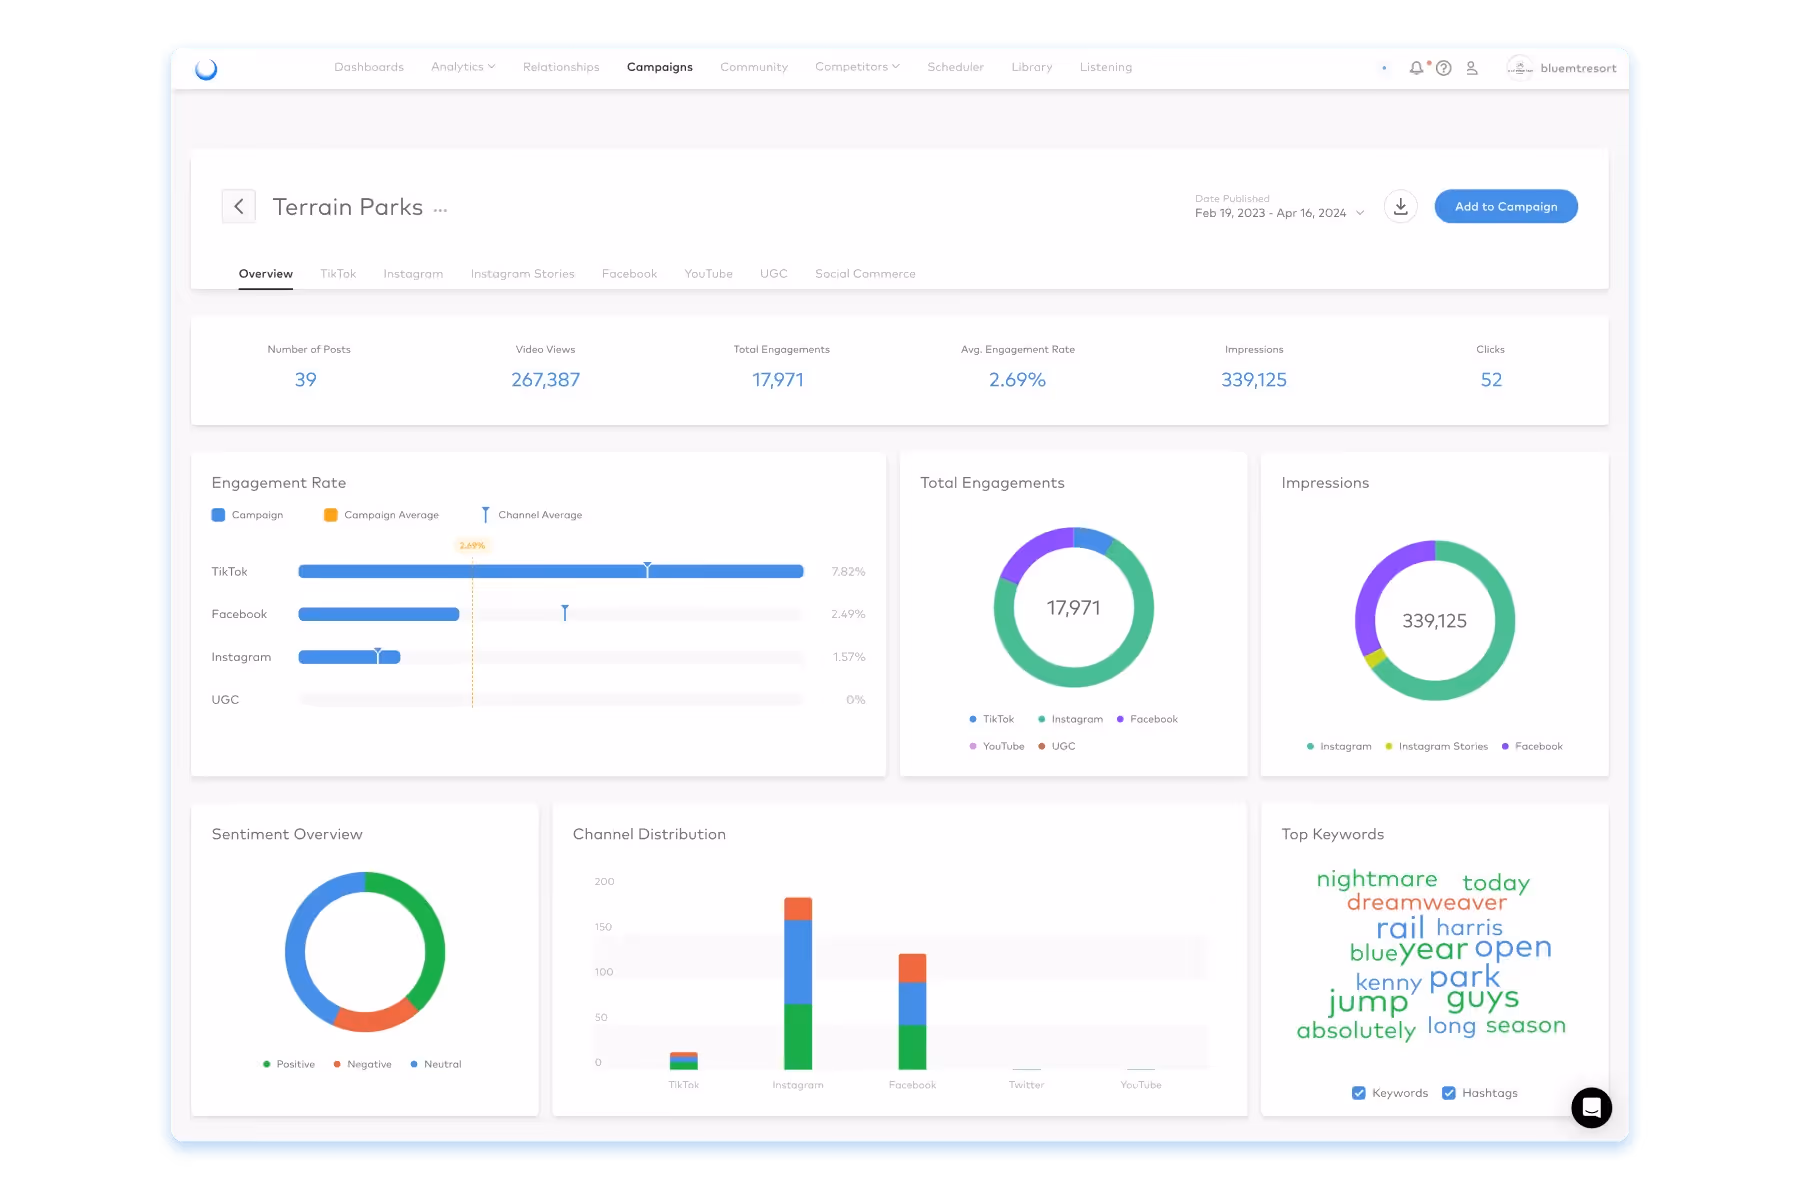Click the help question mark icon
The width and height of the screenshot is (1800, 1190).
tap(1444, 68)
